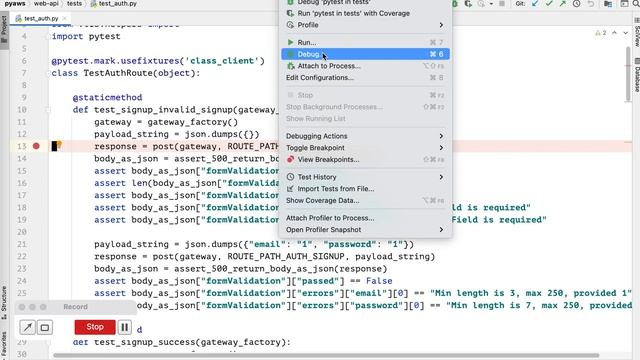Viewport: 640px width, 360px height.
Task: Select the Run... menu entry
Action: [x=365, y=42]
